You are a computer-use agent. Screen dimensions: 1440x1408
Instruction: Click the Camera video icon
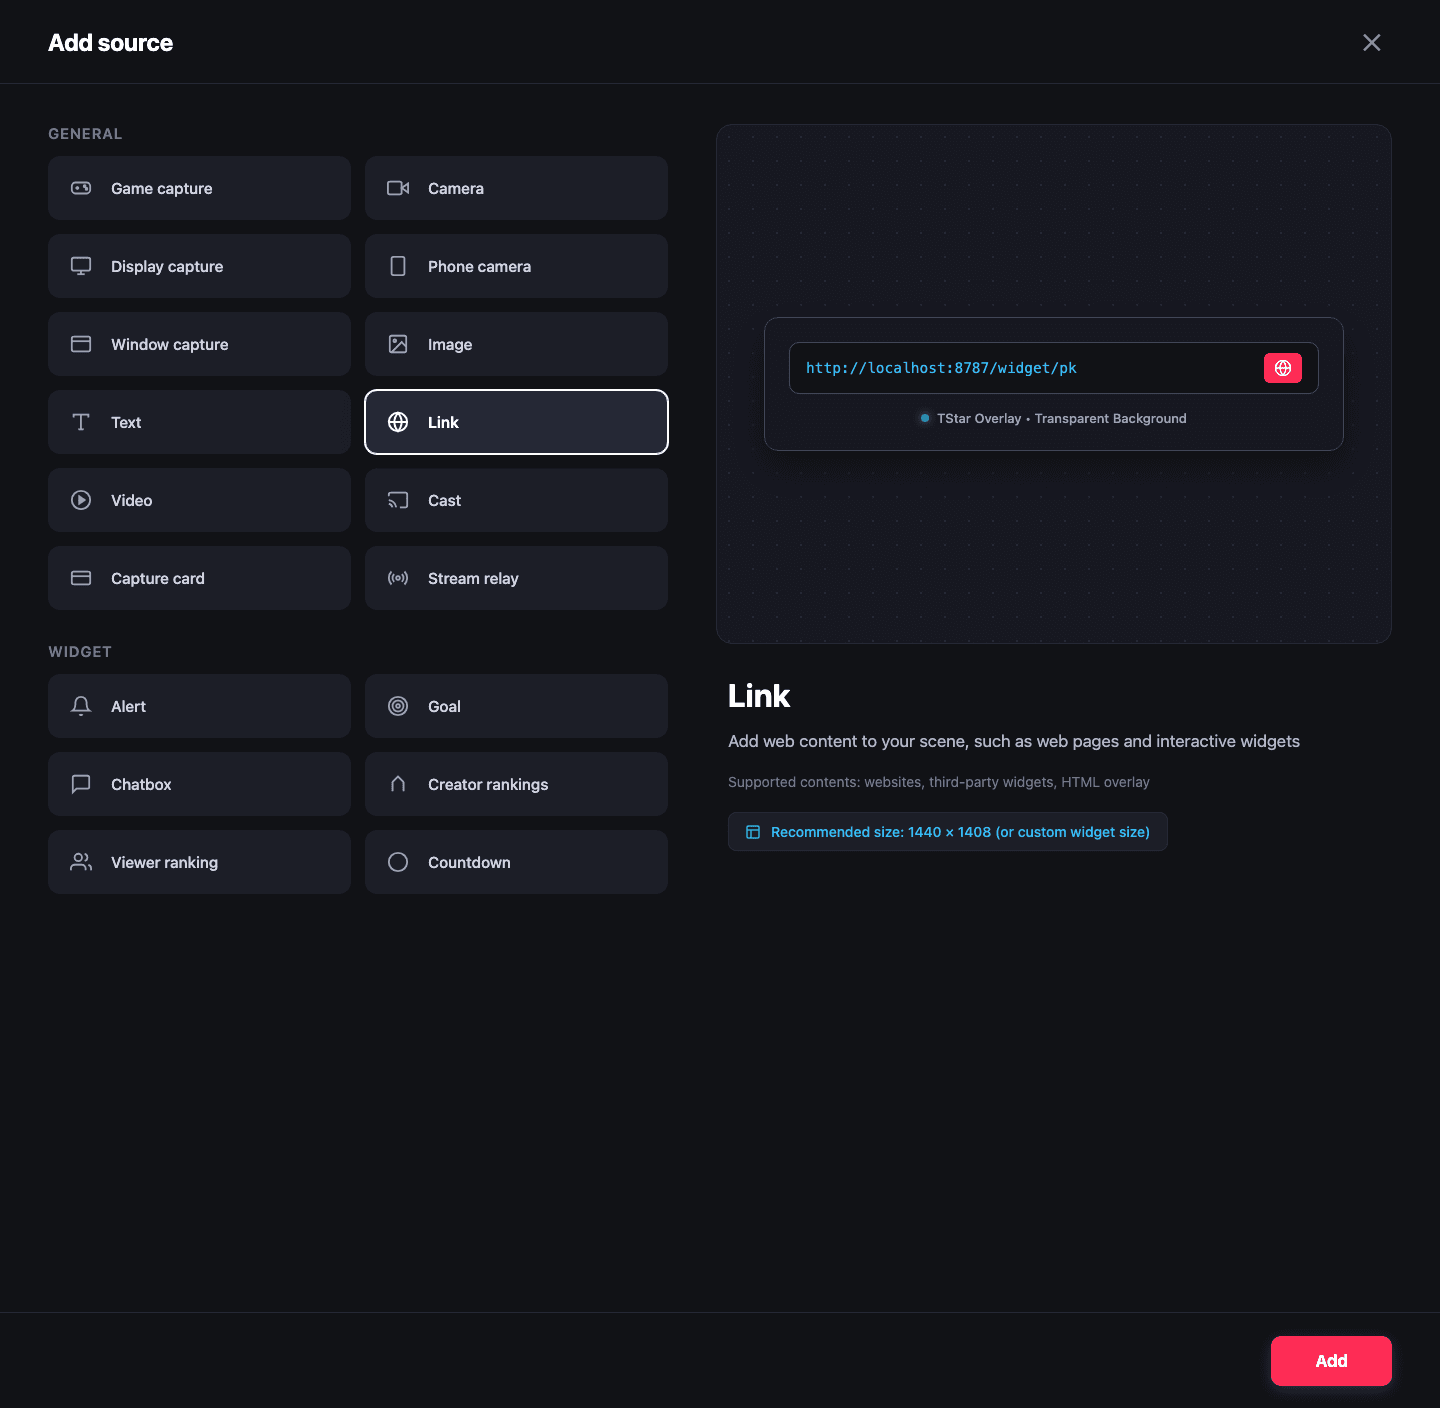coord(398,188)
